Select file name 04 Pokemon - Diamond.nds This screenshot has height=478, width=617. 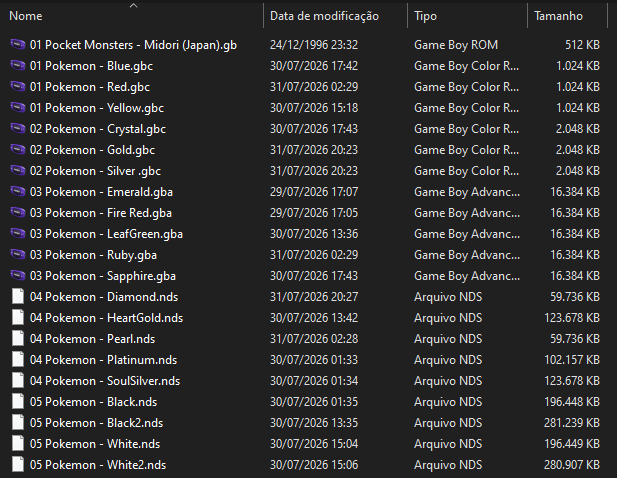(104, 297)
